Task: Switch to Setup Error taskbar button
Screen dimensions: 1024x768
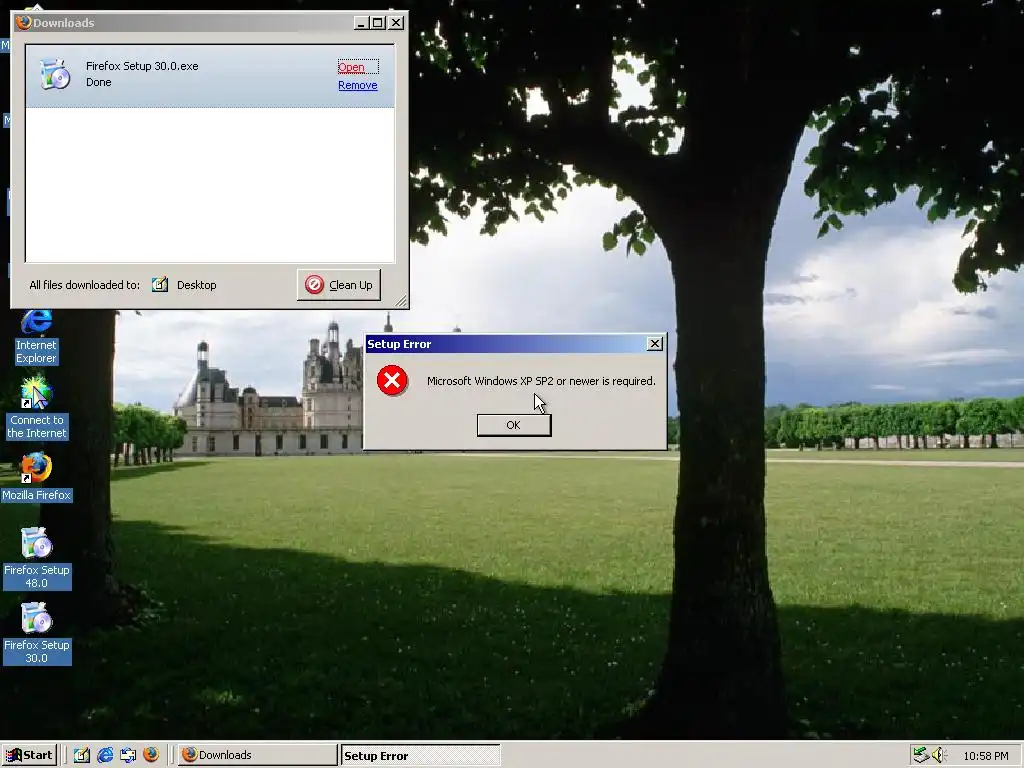Action: (x=420, y=756)
